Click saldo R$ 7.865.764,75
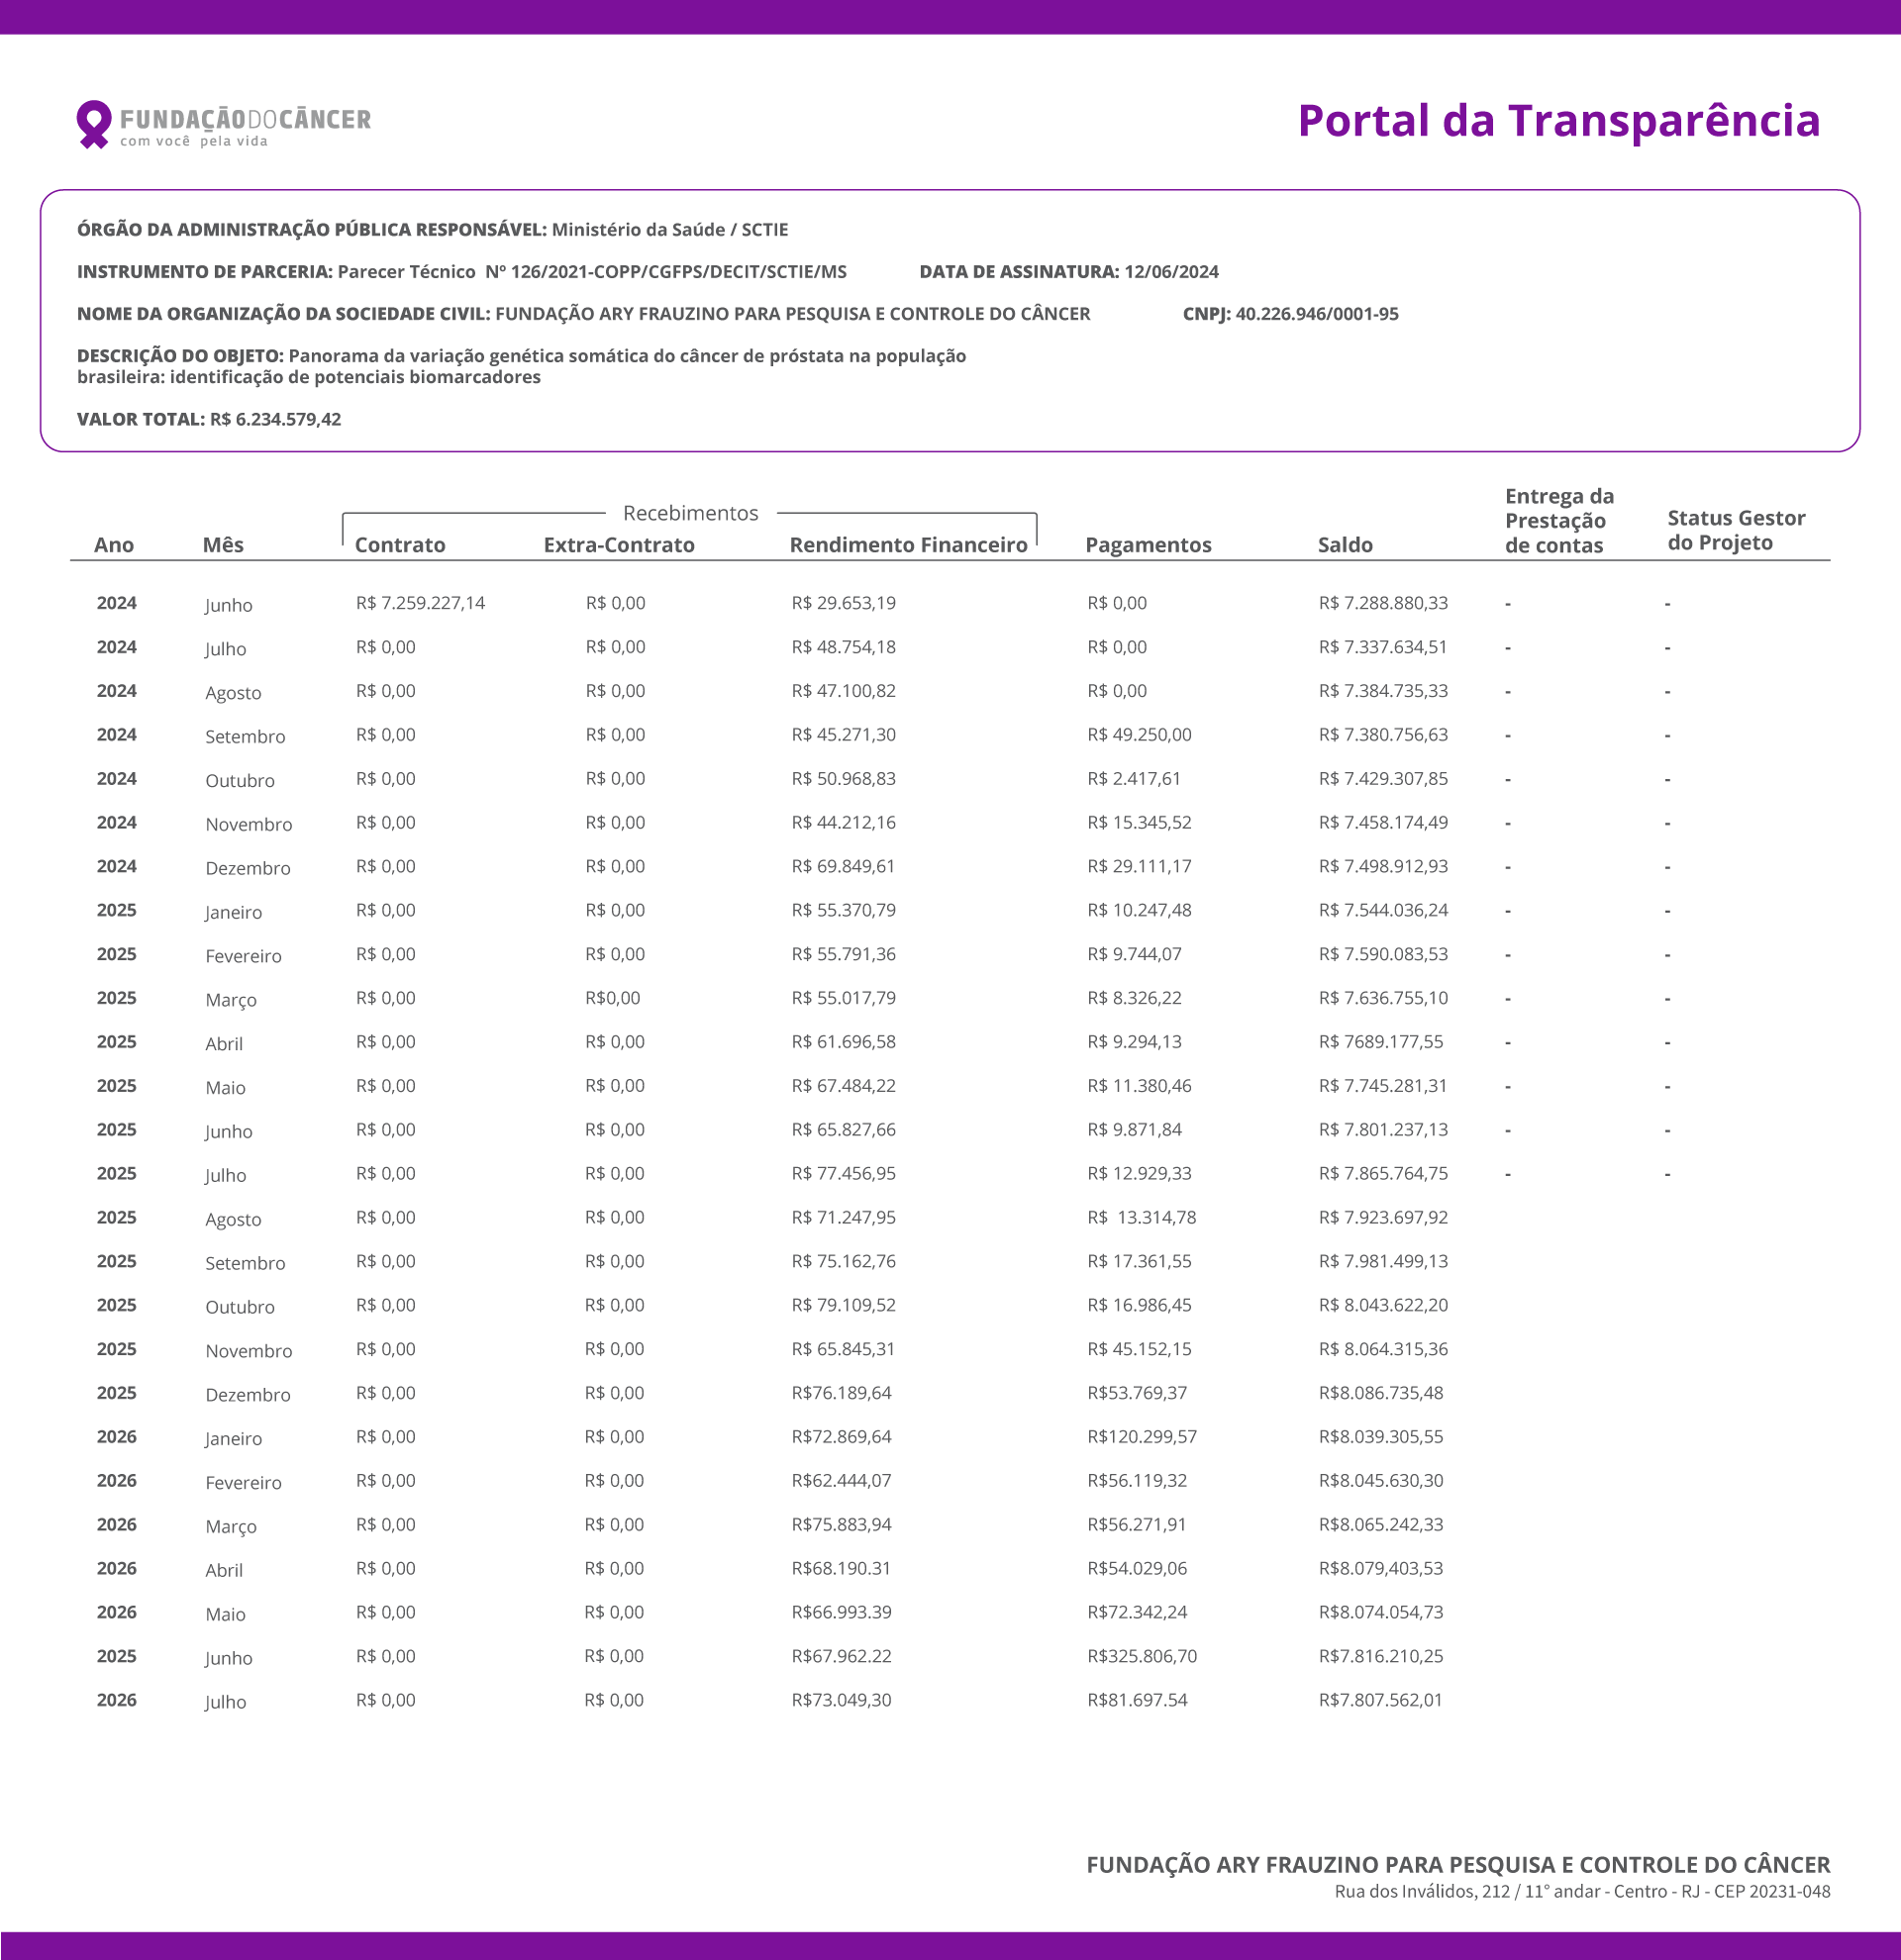 [1383, 1174]
